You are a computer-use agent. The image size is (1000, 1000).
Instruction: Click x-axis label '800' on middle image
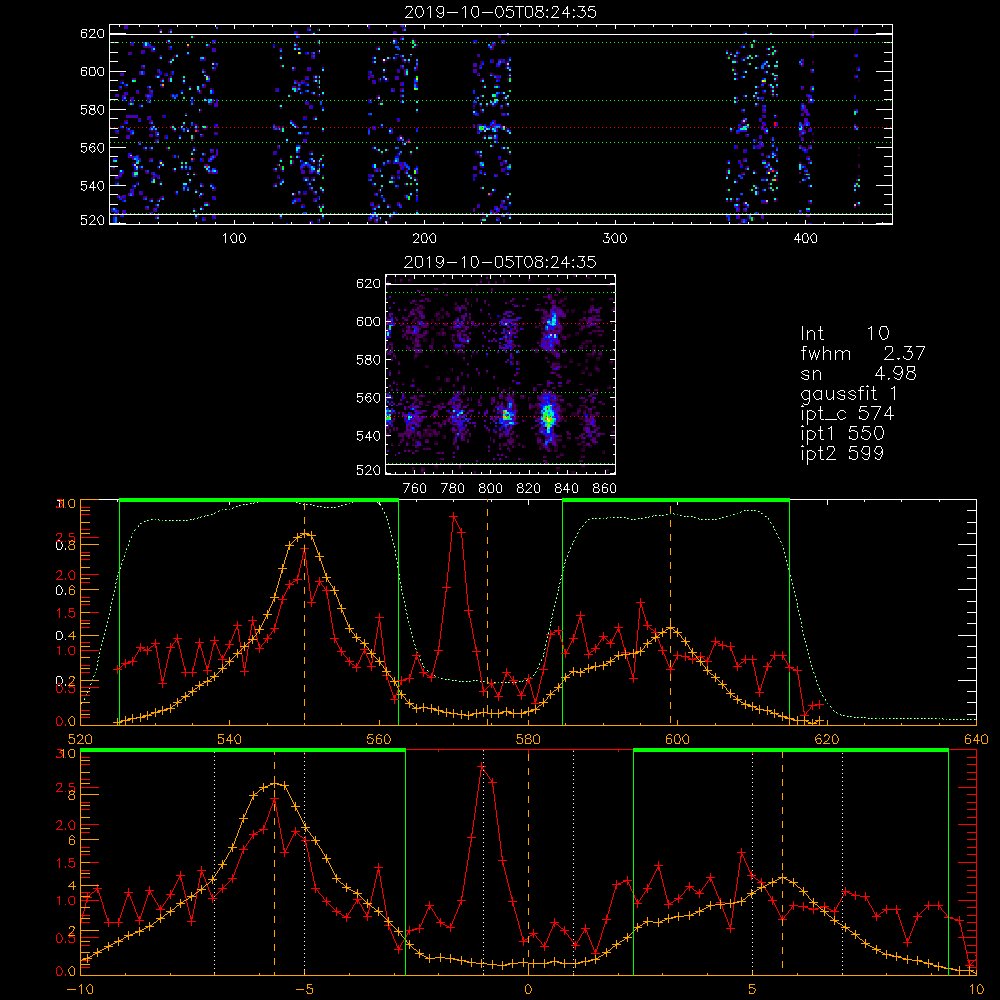[490, 489]
